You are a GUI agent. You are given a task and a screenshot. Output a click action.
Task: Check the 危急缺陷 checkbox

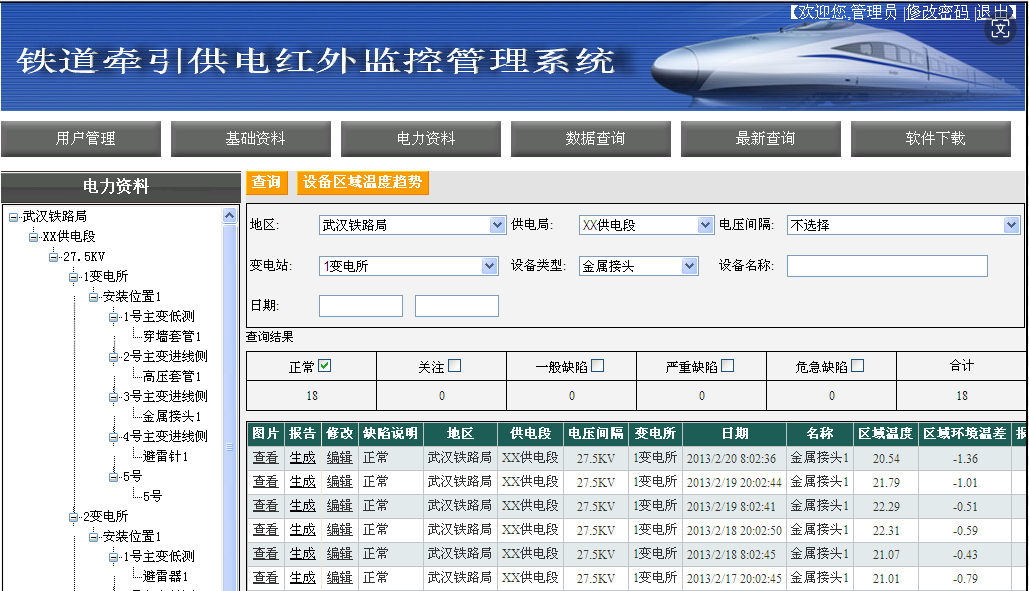point(857,366)
